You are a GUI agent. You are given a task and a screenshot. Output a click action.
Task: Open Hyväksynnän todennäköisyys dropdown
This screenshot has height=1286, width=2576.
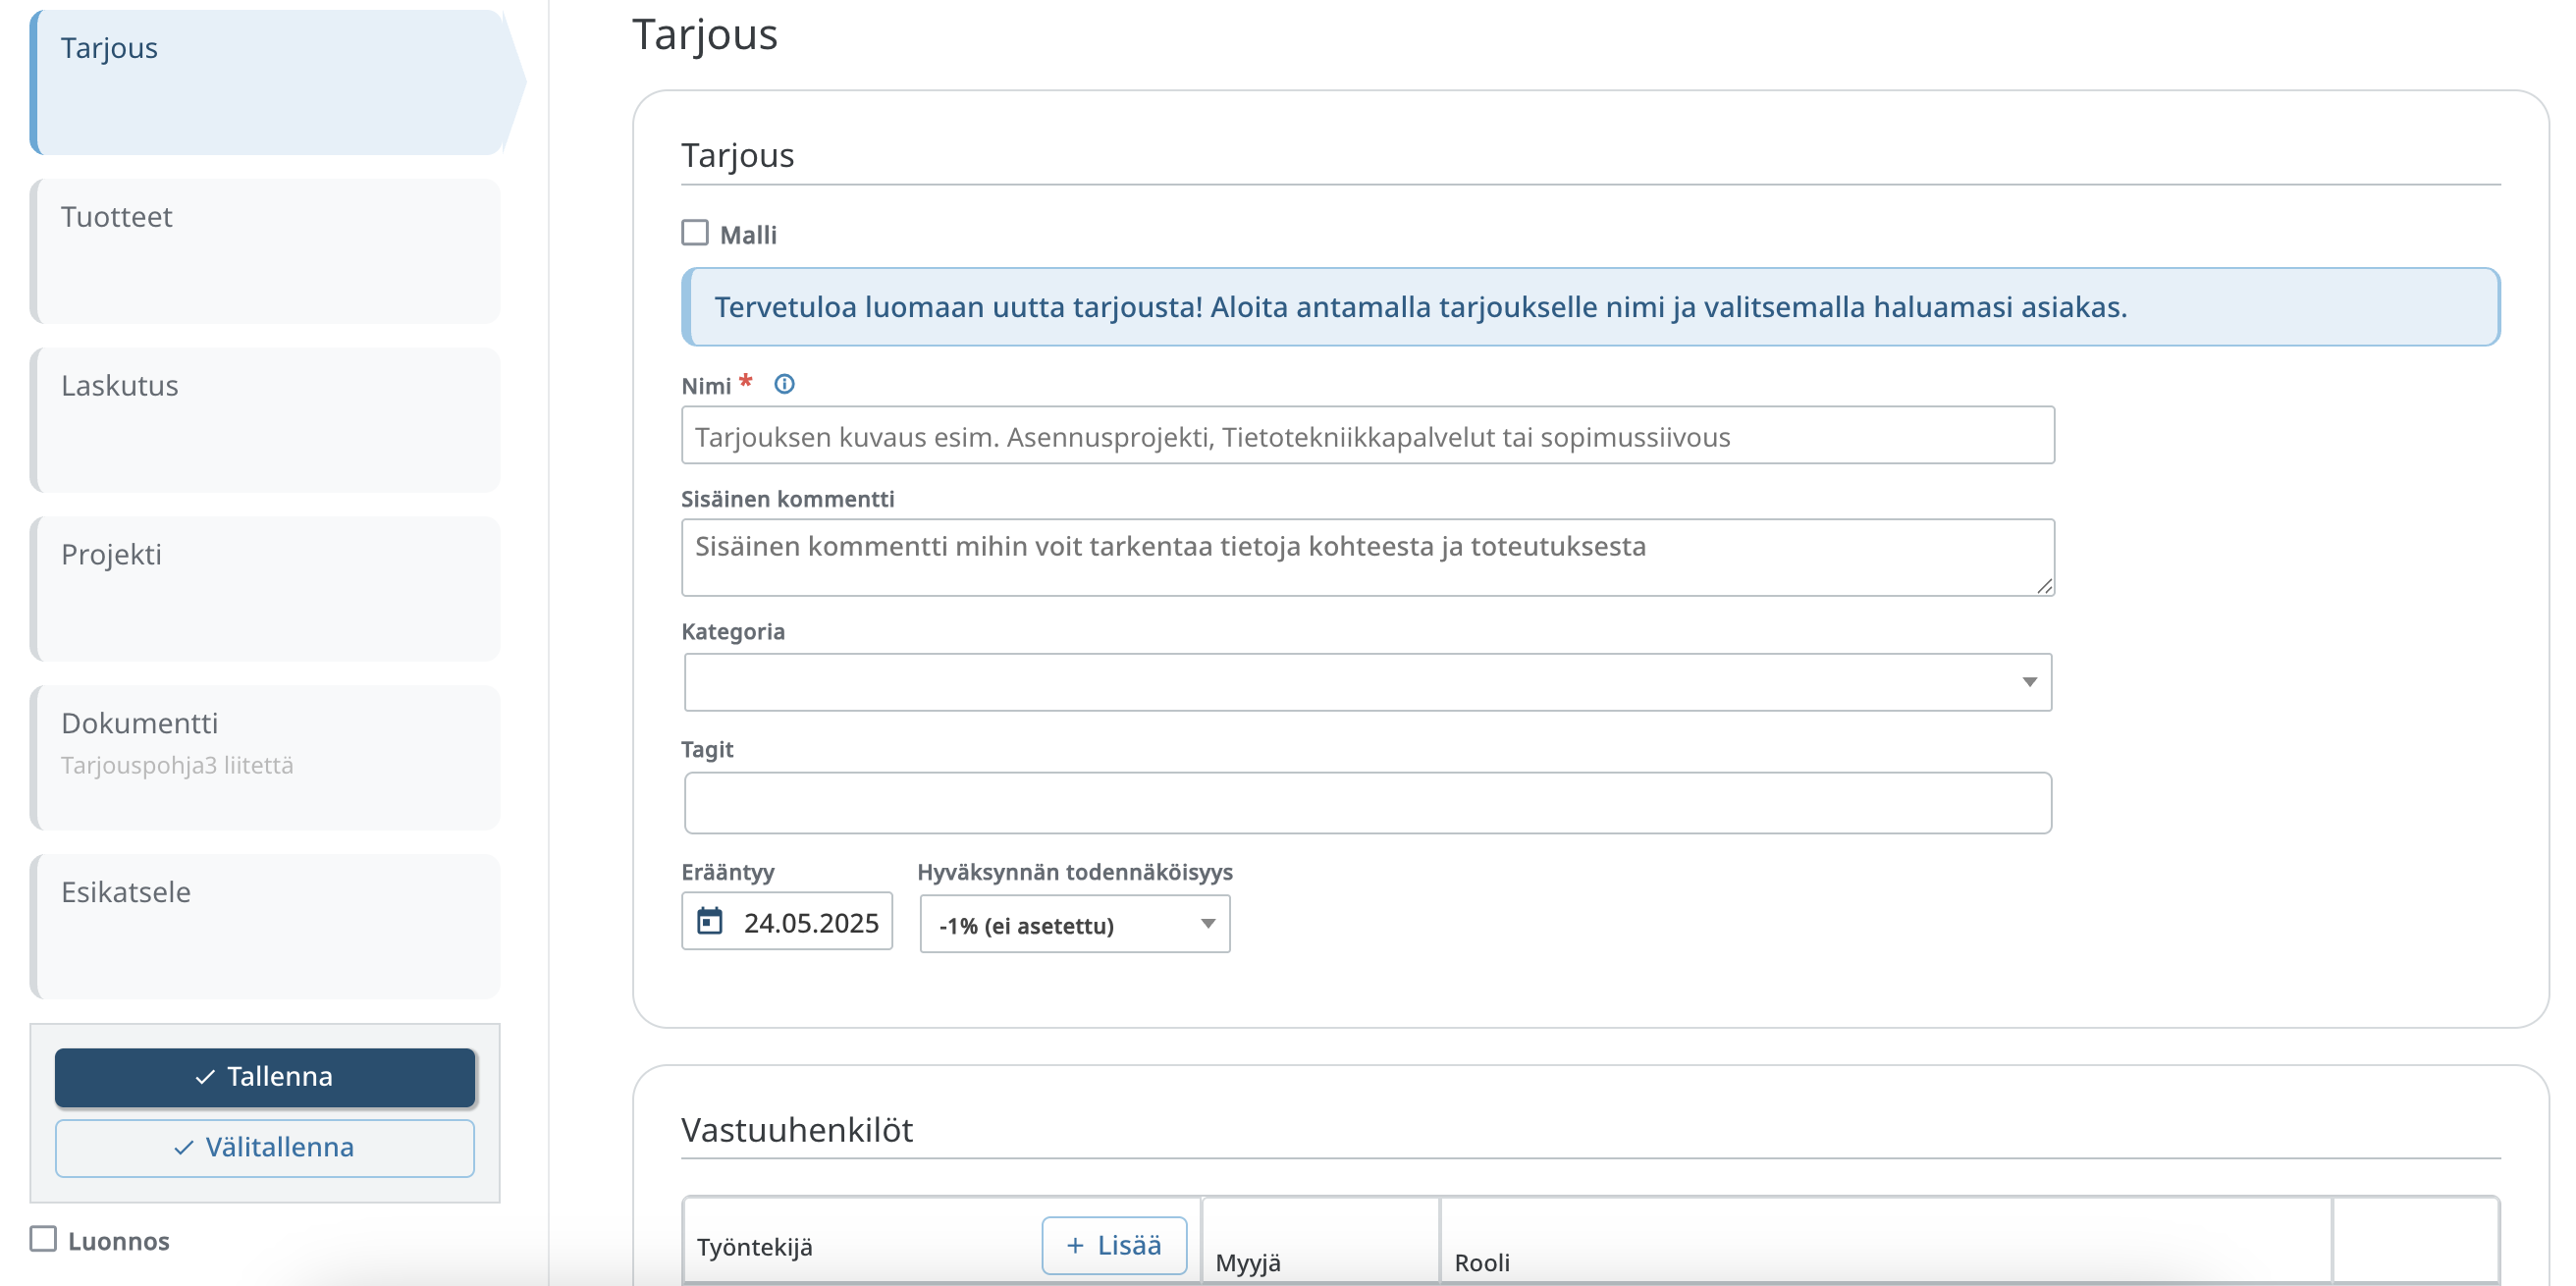point(1074,924)
